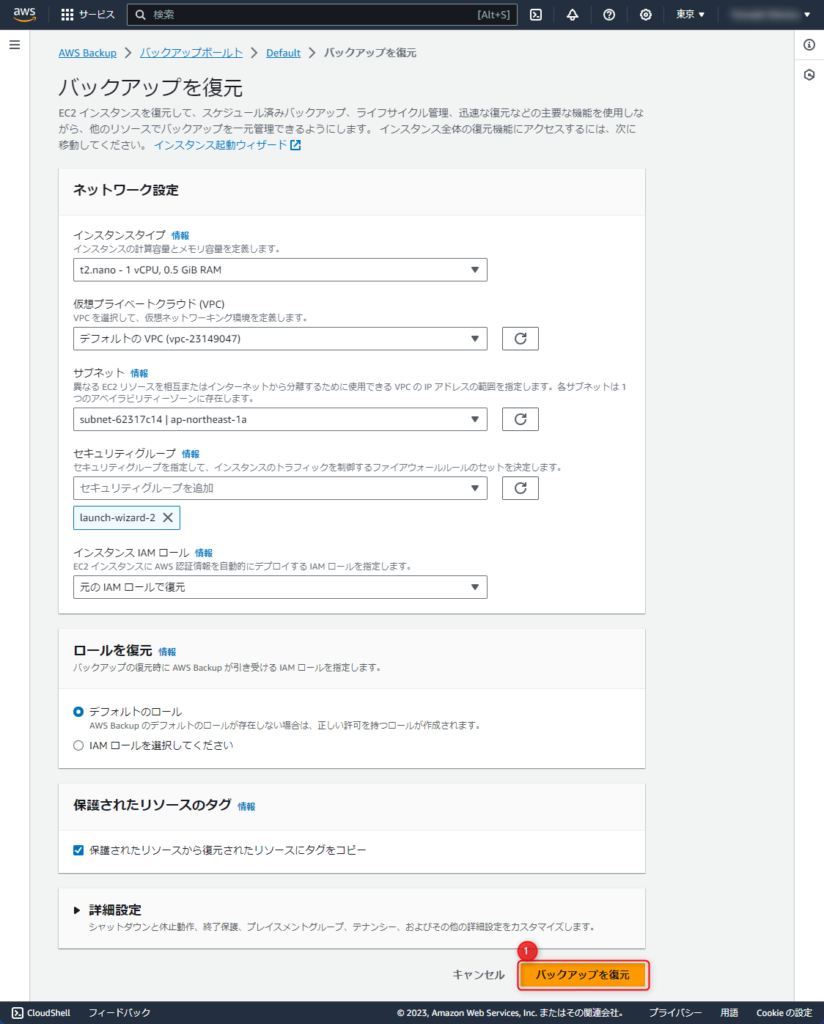Image resolution: width=824 pixels, height=1024 pixels.
Task: Click into the 検索 search field
Action: coord(322,14)
